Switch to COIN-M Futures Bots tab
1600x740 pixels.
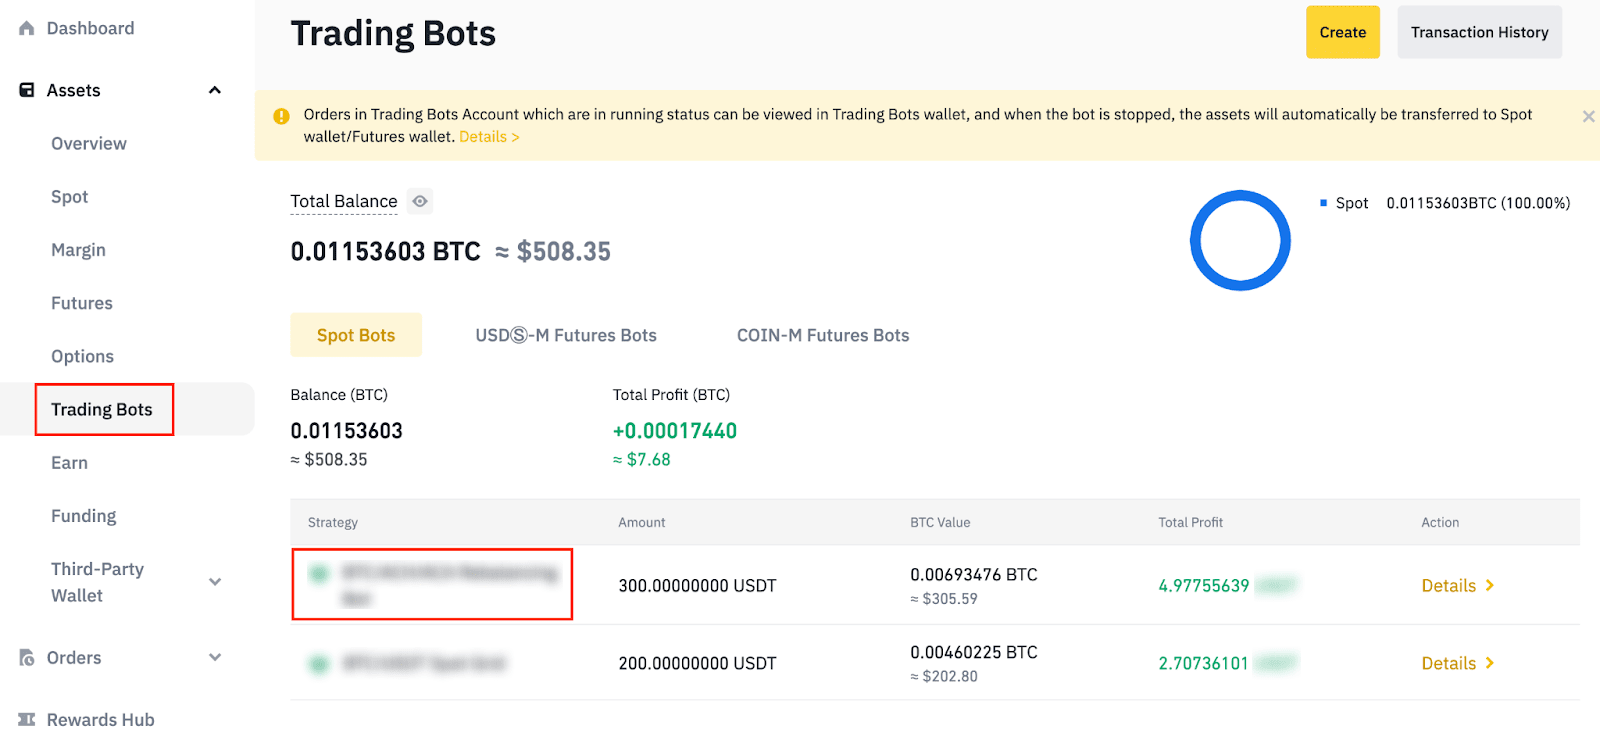coord(823,336)
